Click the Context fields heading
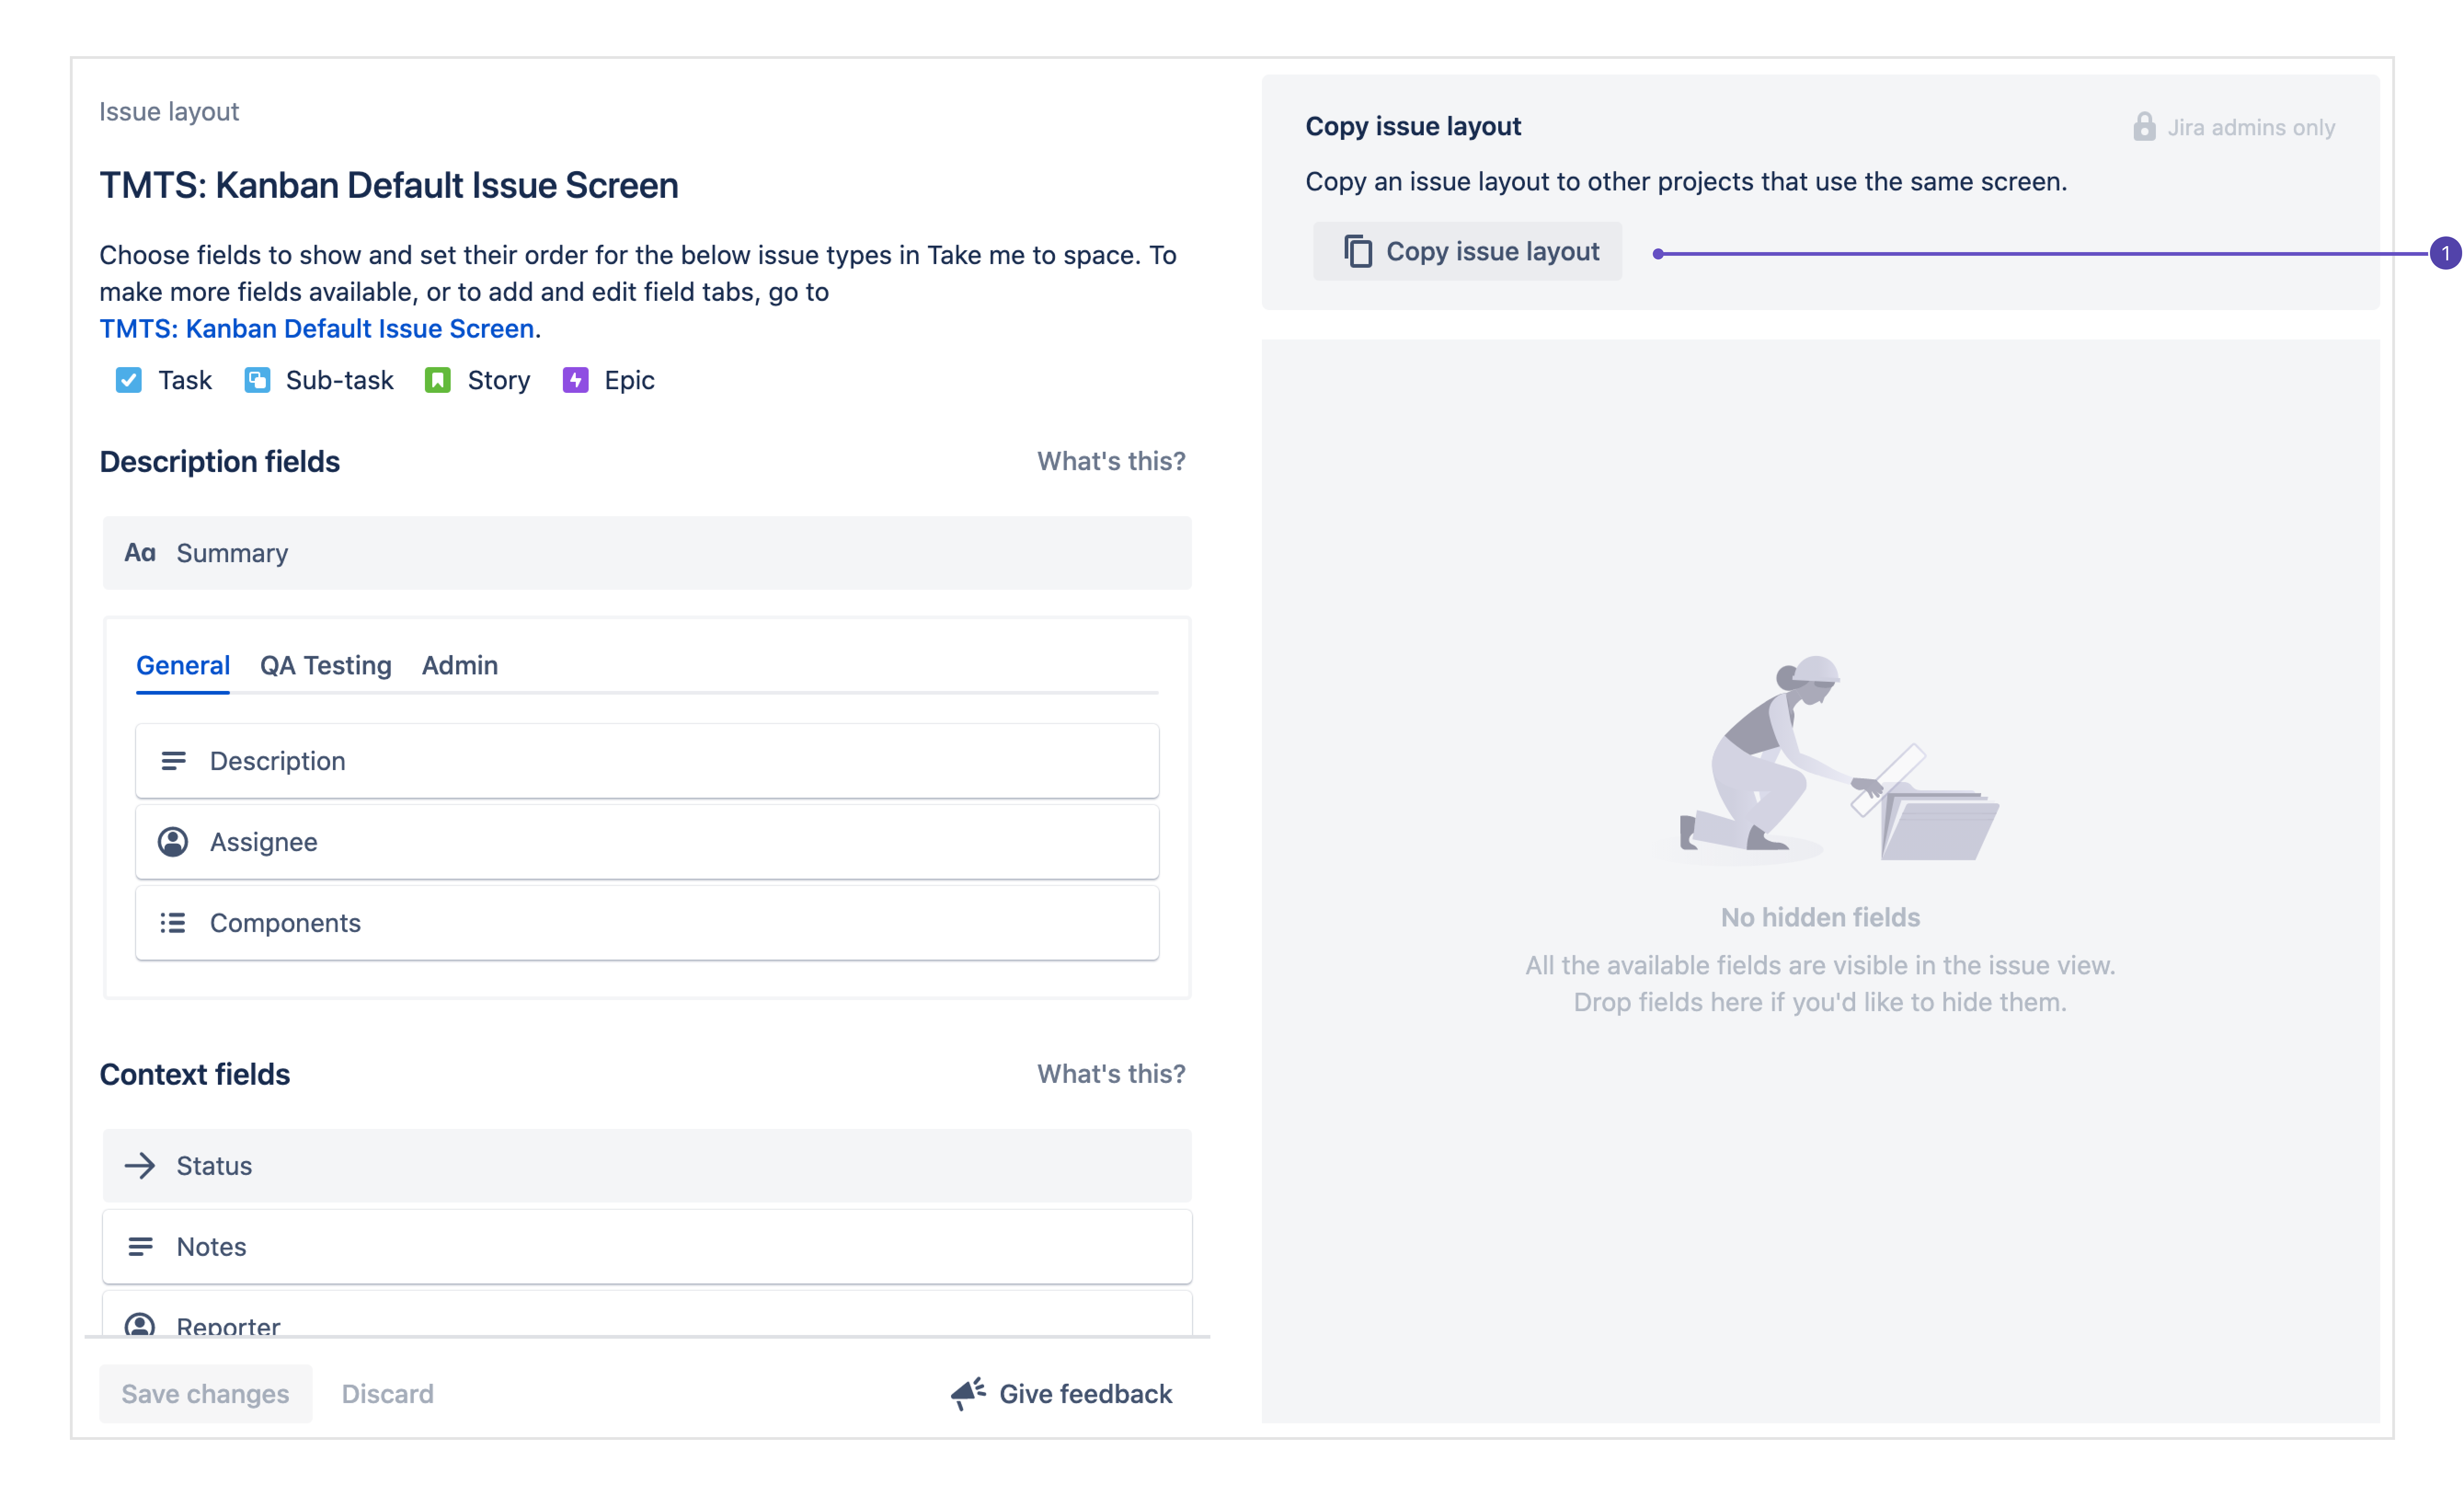Viewport: 2464px width, 1496px height. click(195, 1075)
